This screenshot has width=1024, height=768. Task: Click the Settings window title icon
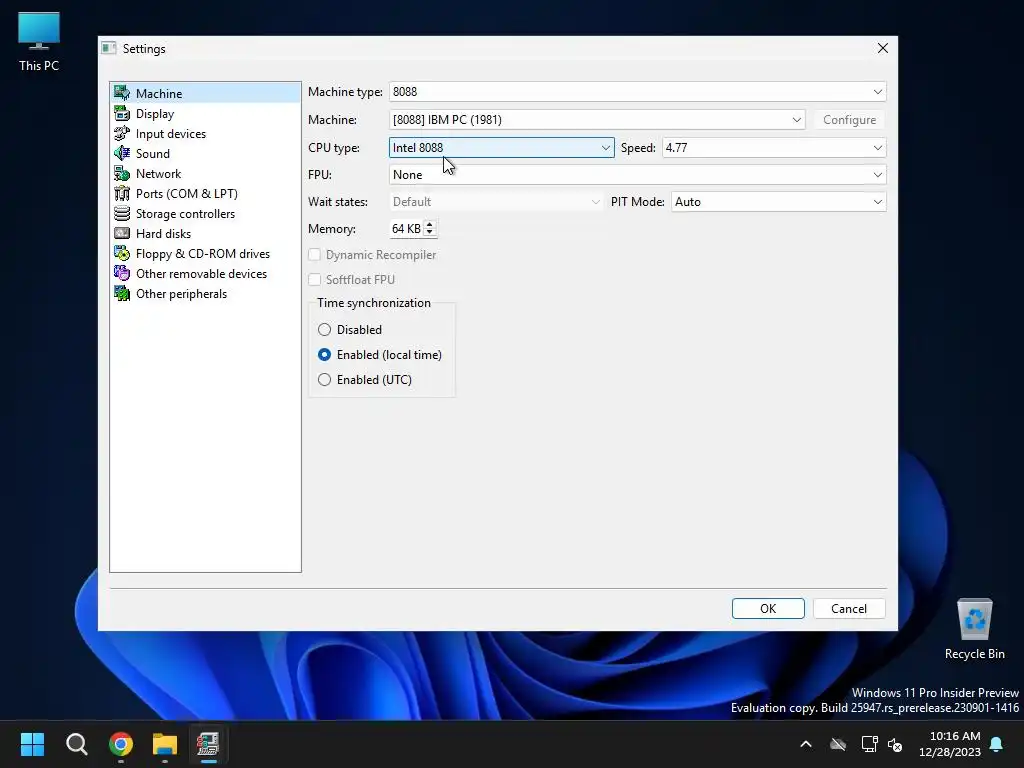tap(109, 48)
